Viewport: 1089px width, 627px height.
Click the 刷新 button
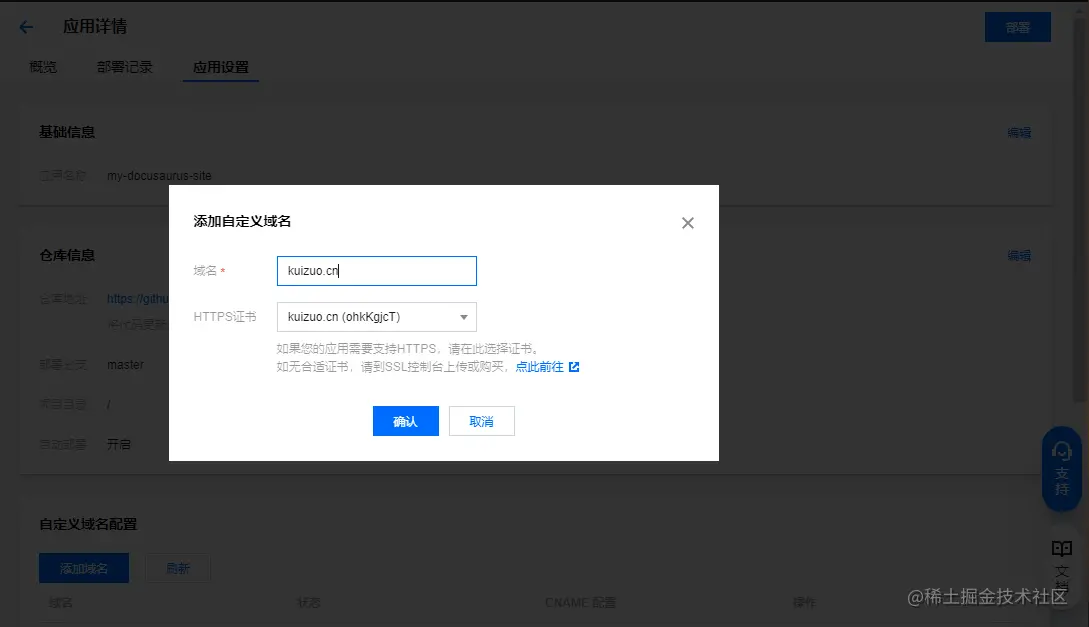pos(178,568)
